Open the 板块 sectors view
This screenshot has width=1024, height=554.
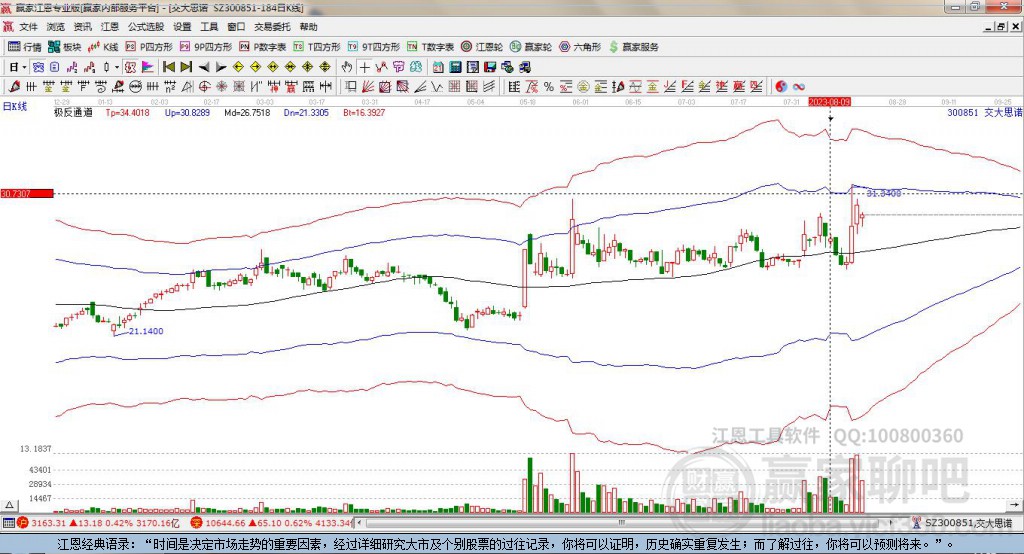tap(65, 47)
